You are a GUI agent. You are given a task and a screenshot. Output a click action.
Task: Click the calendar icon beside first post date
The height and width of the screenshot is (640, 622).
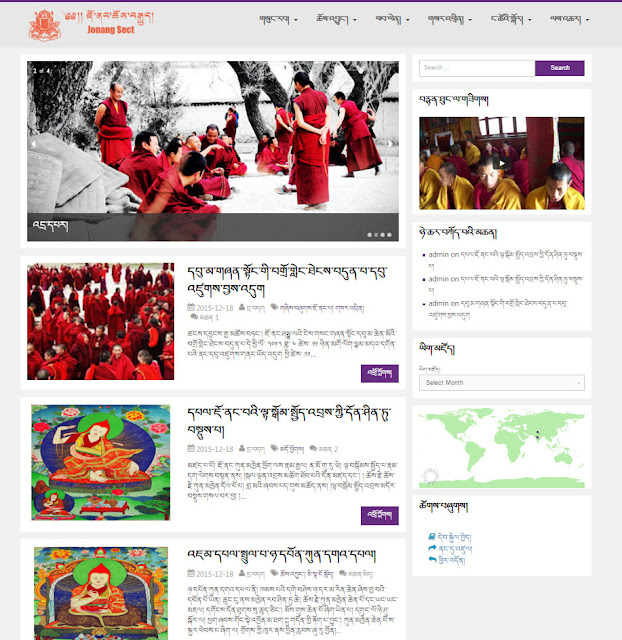click(x=191, y=307)
